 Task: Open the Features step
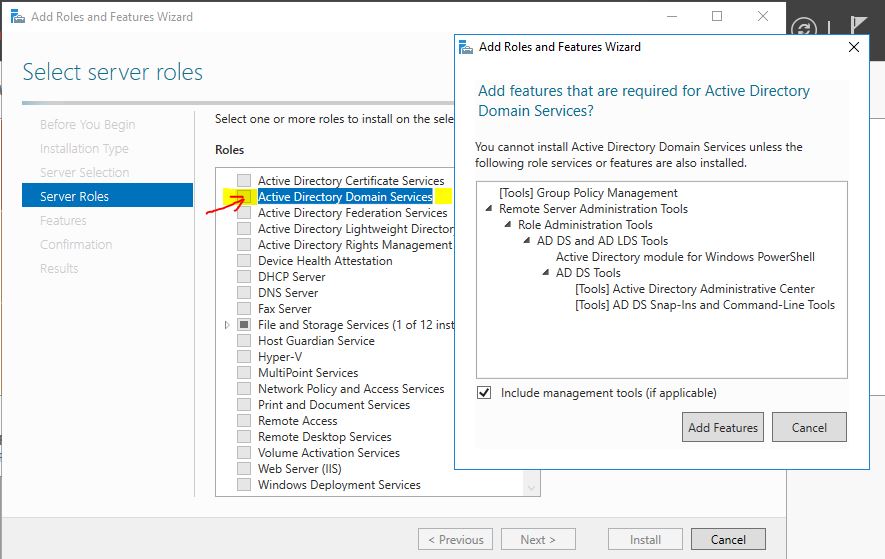[63, 220]
